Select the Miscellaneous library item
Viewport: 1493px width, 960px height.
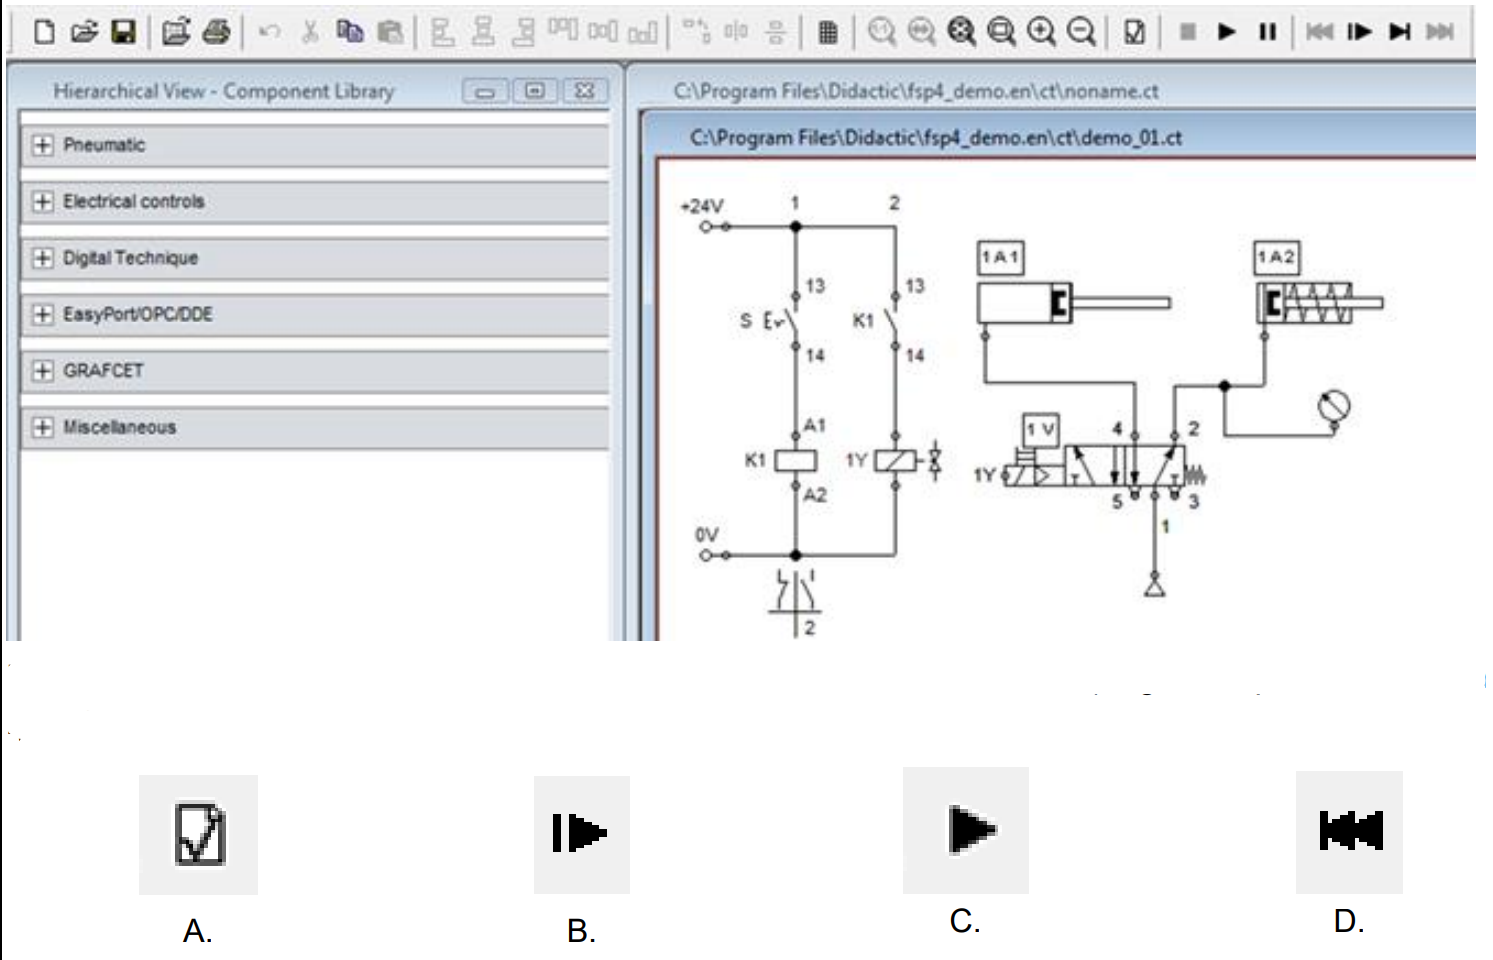coord(119,427)
